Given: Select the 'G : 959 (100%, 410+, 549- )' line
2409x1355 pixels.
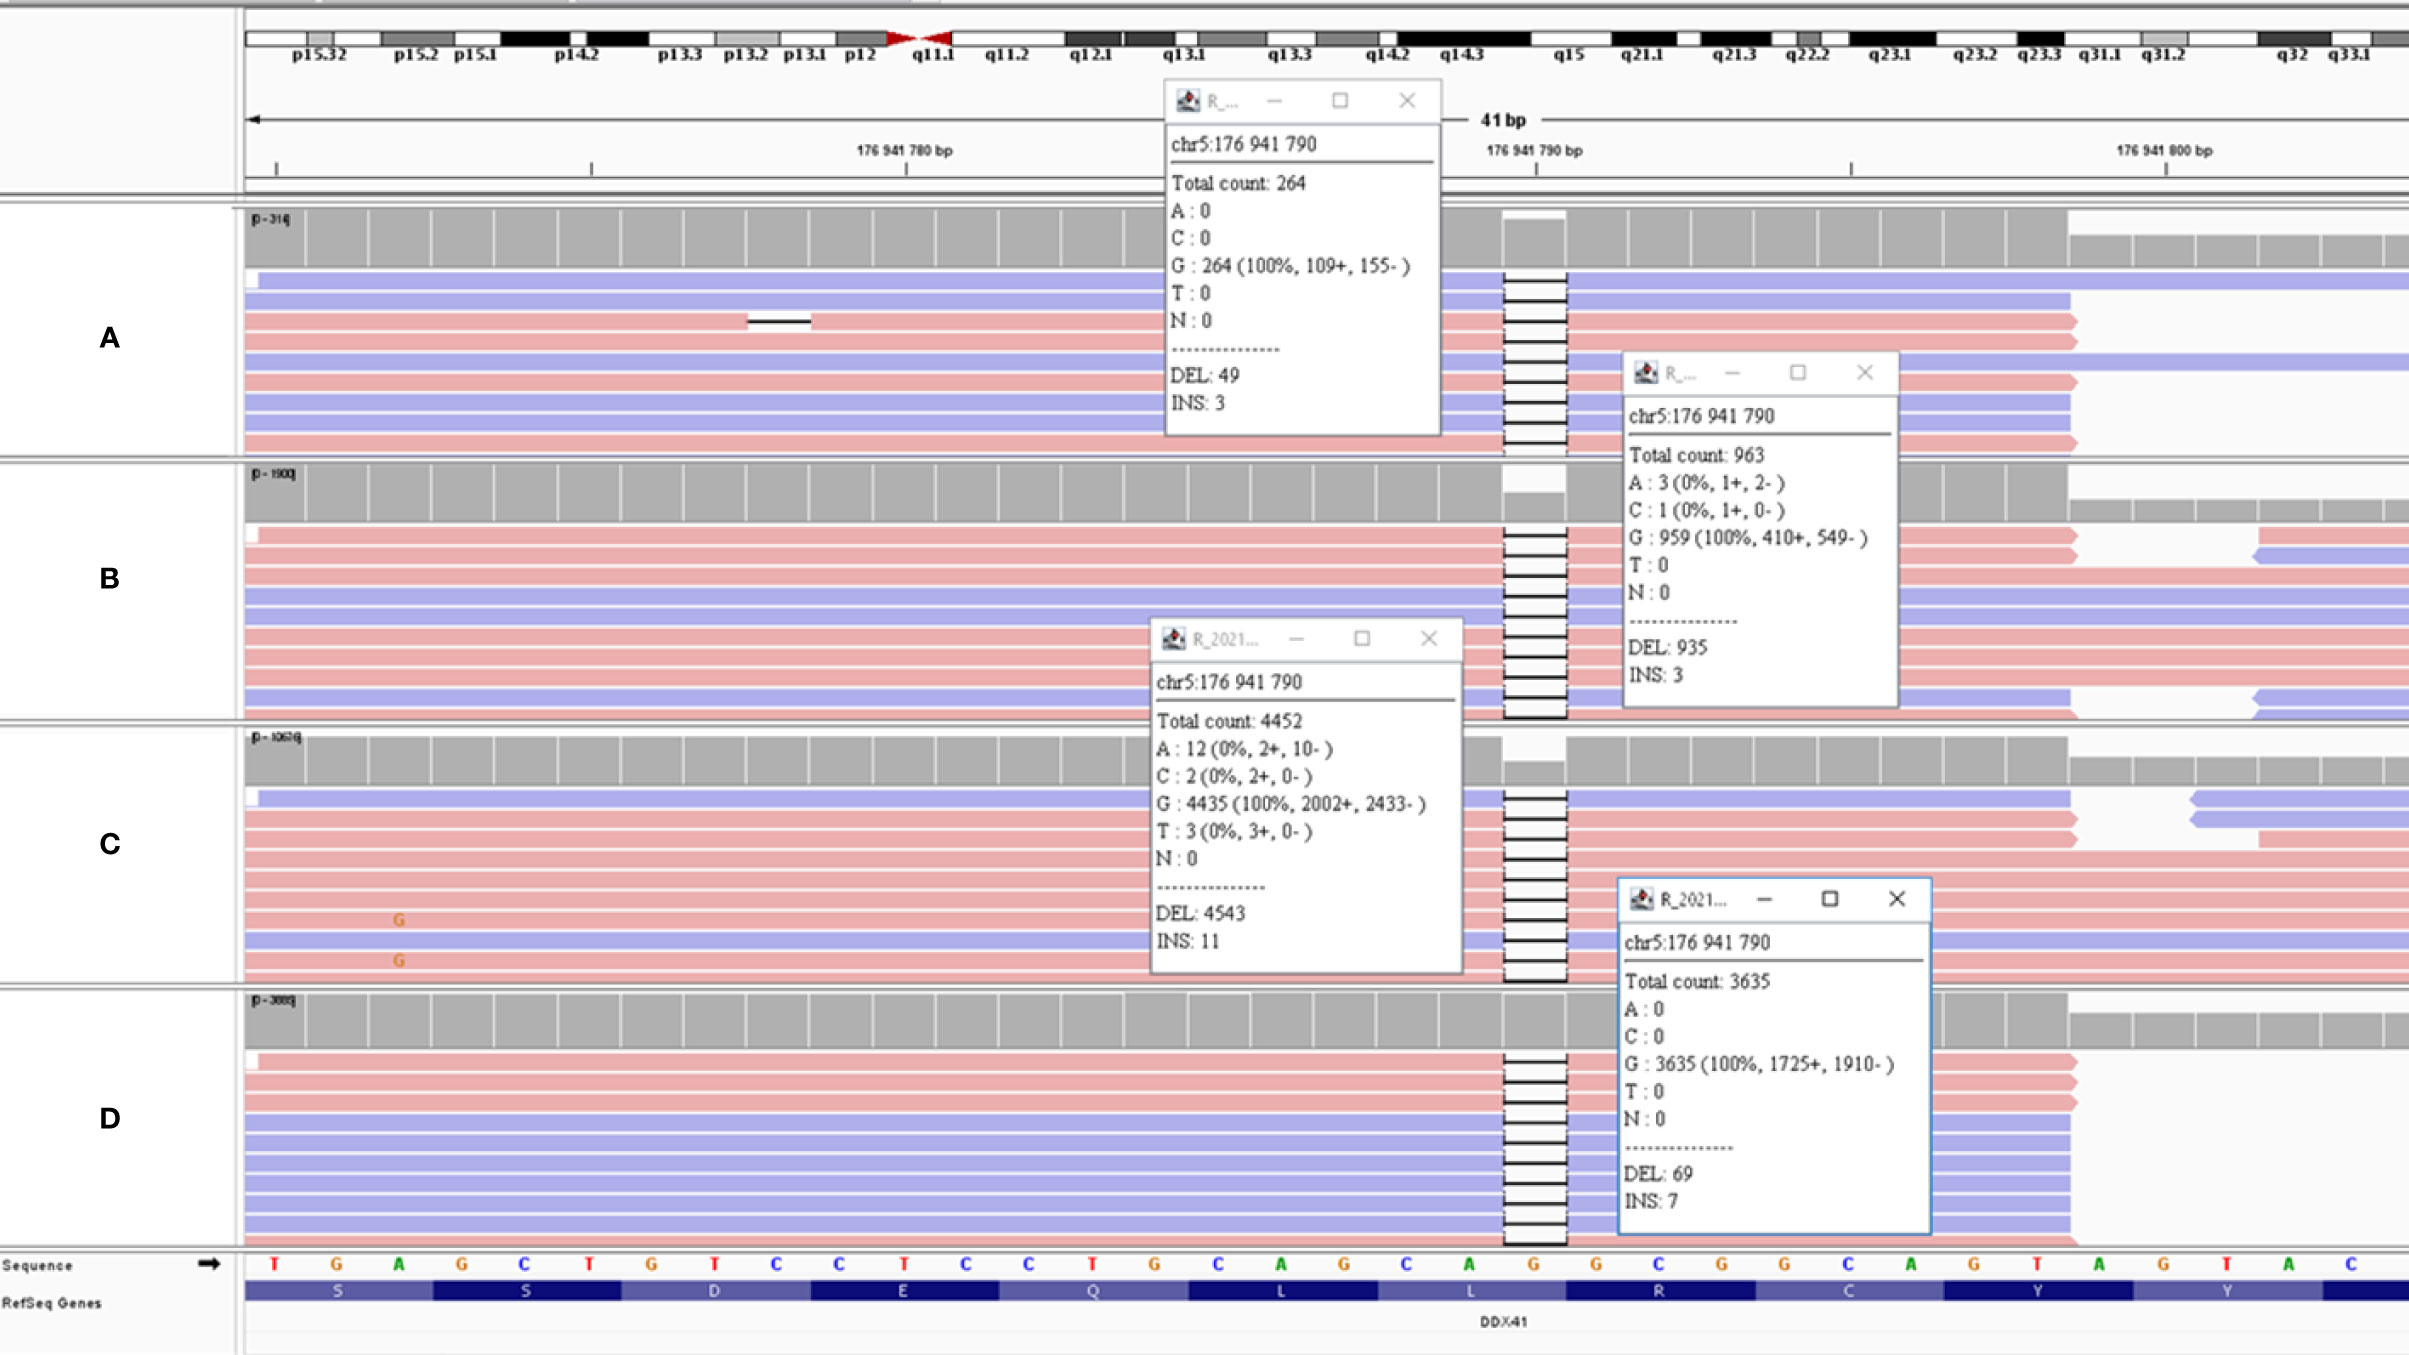Looking at the screenshot, I should pos(1748,538).
